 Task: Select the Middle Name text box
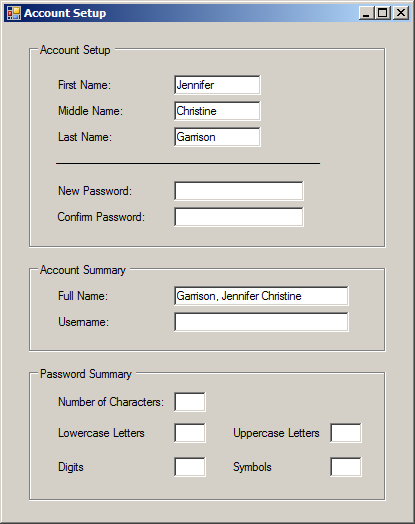point(217,111)
